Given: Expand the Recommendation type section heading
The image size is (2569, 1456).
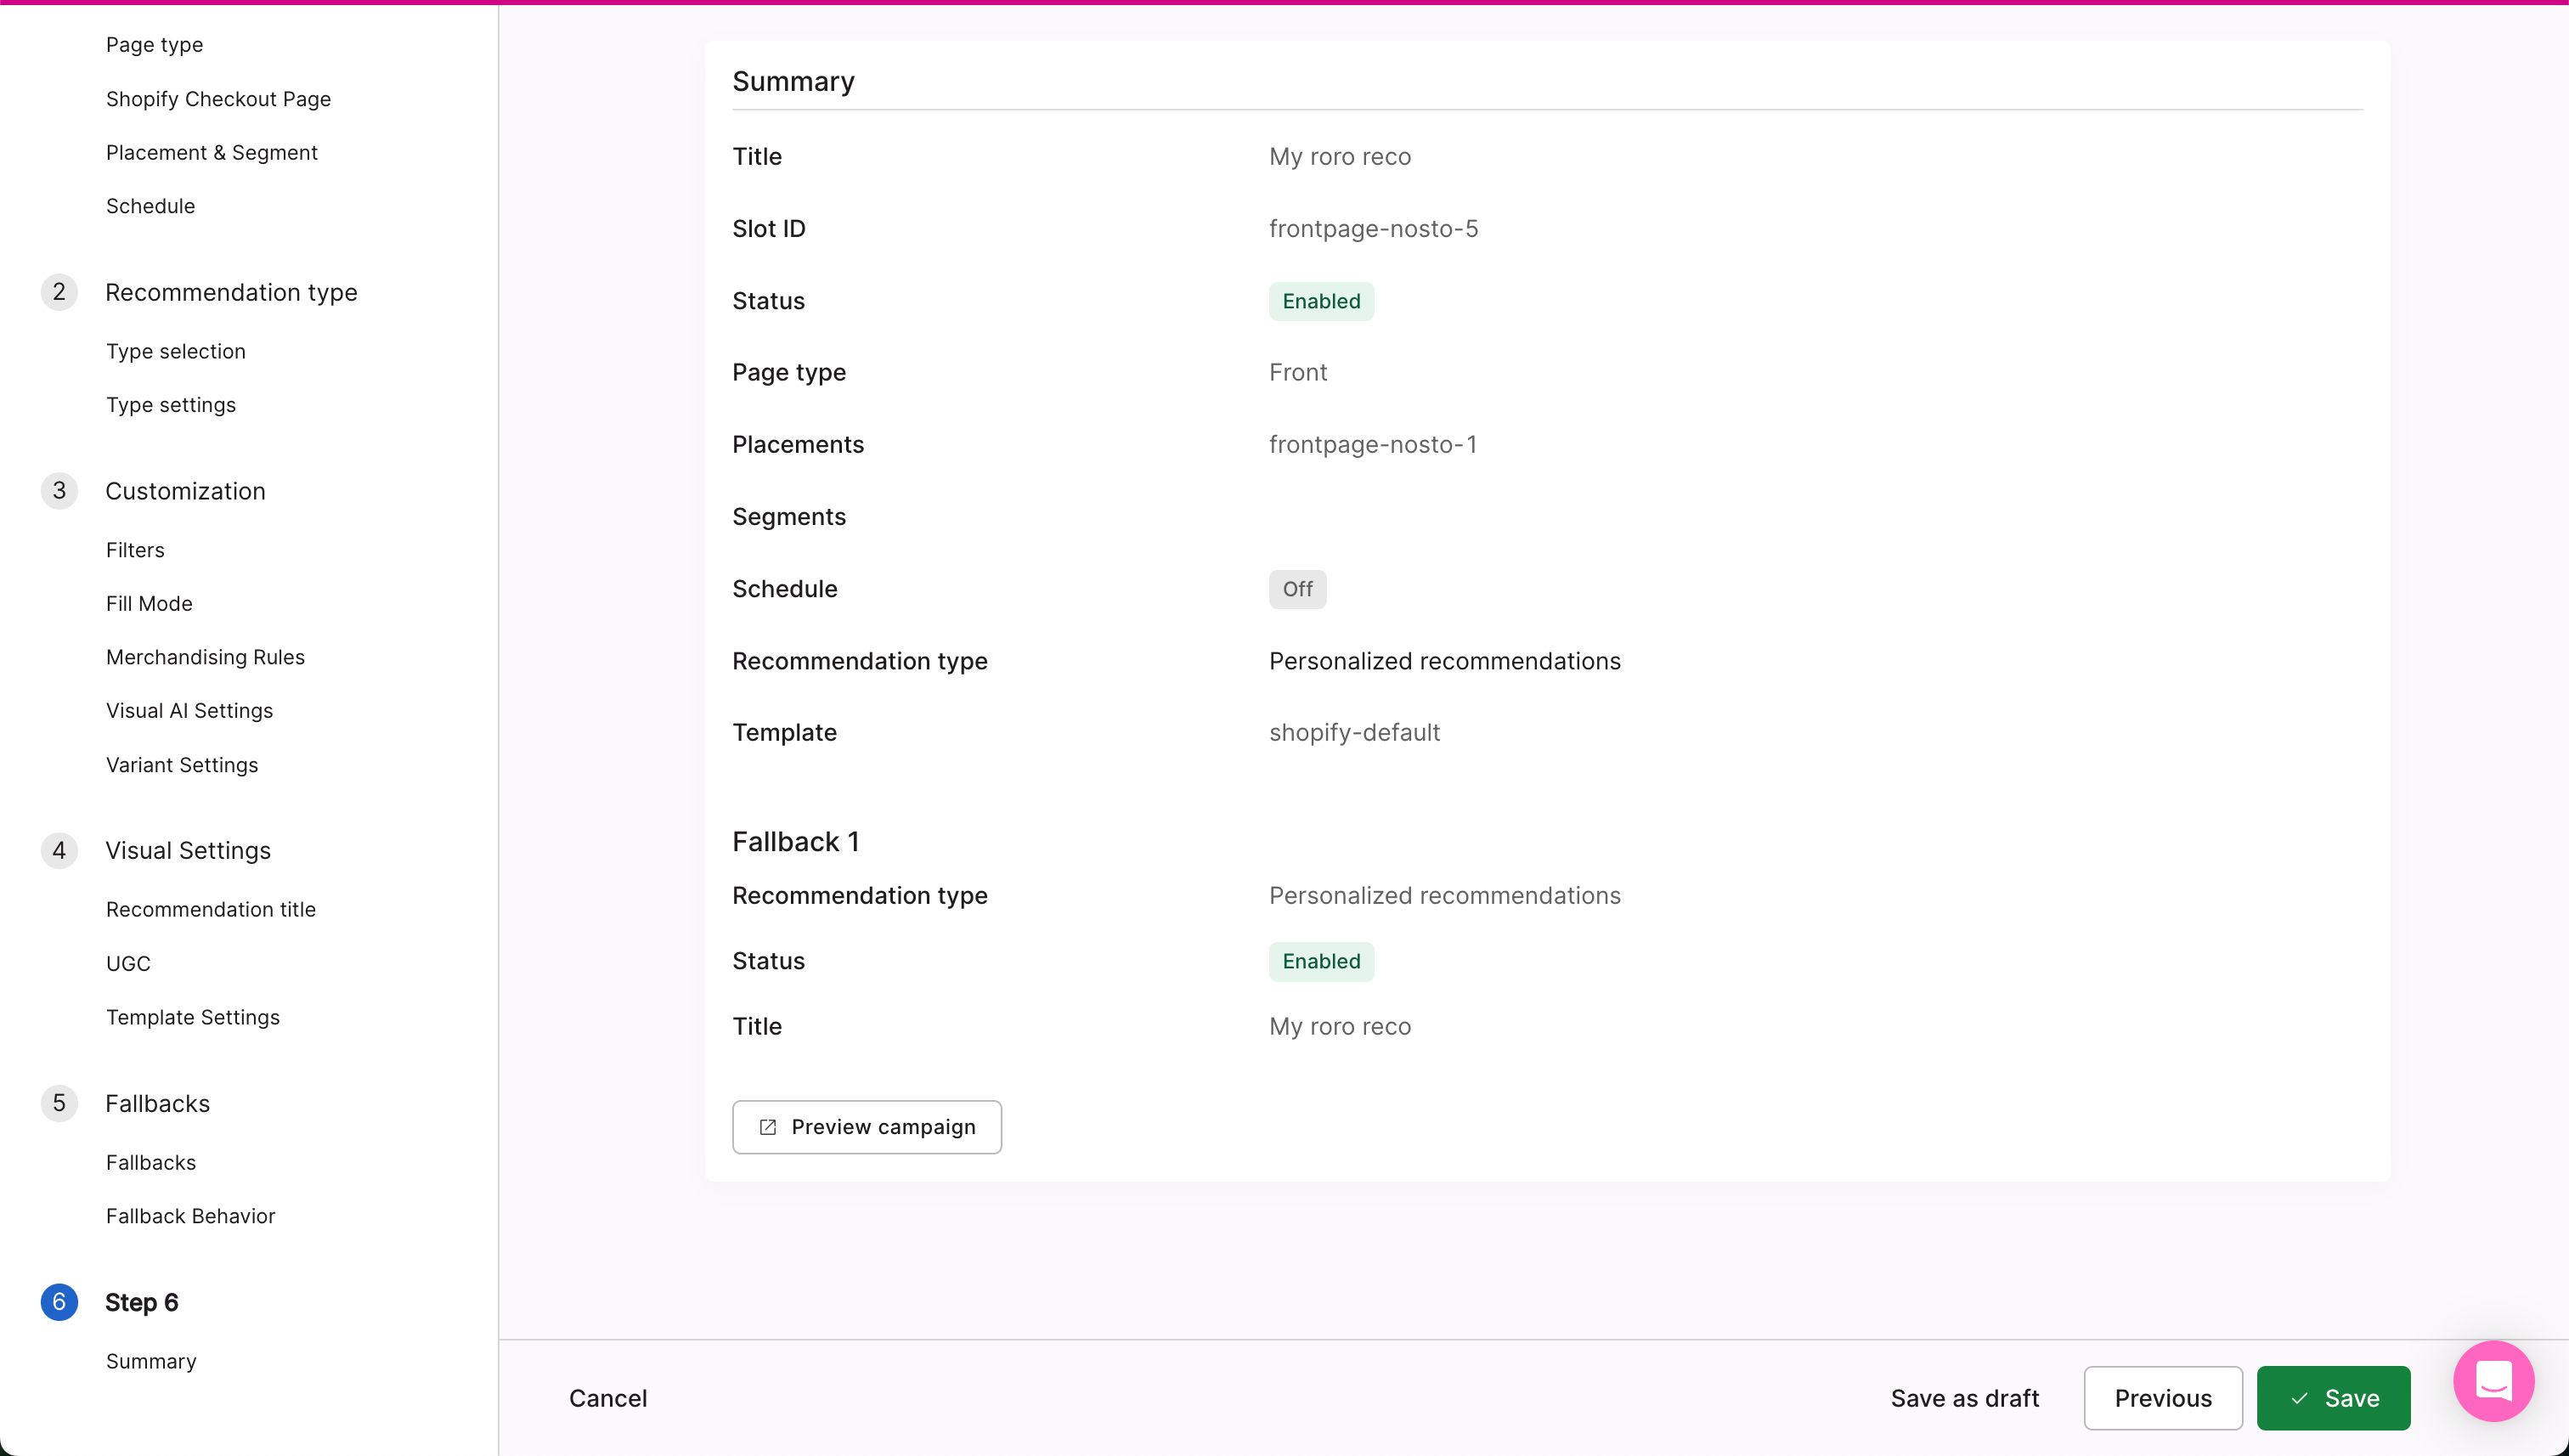Looking at the screenshot, I should (x=231, y=292).
